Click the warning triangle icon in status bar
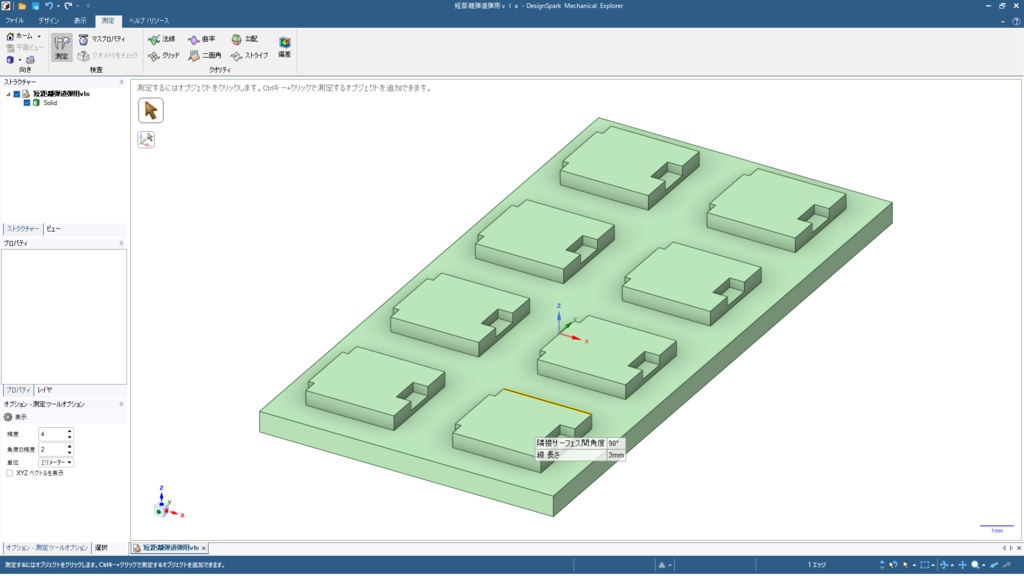Image resolution: width=1024 pixels, height=576 pixels. 662,565
